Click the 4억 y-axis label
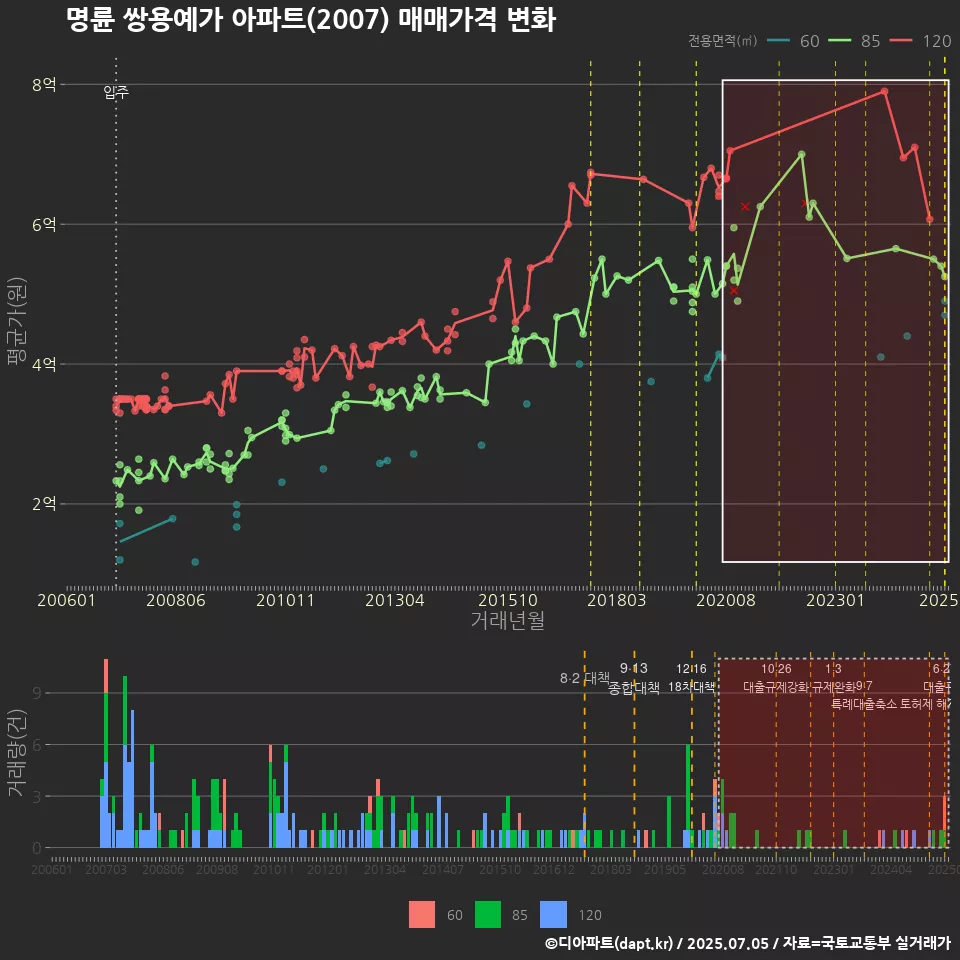960x960 pixels. 44,364
